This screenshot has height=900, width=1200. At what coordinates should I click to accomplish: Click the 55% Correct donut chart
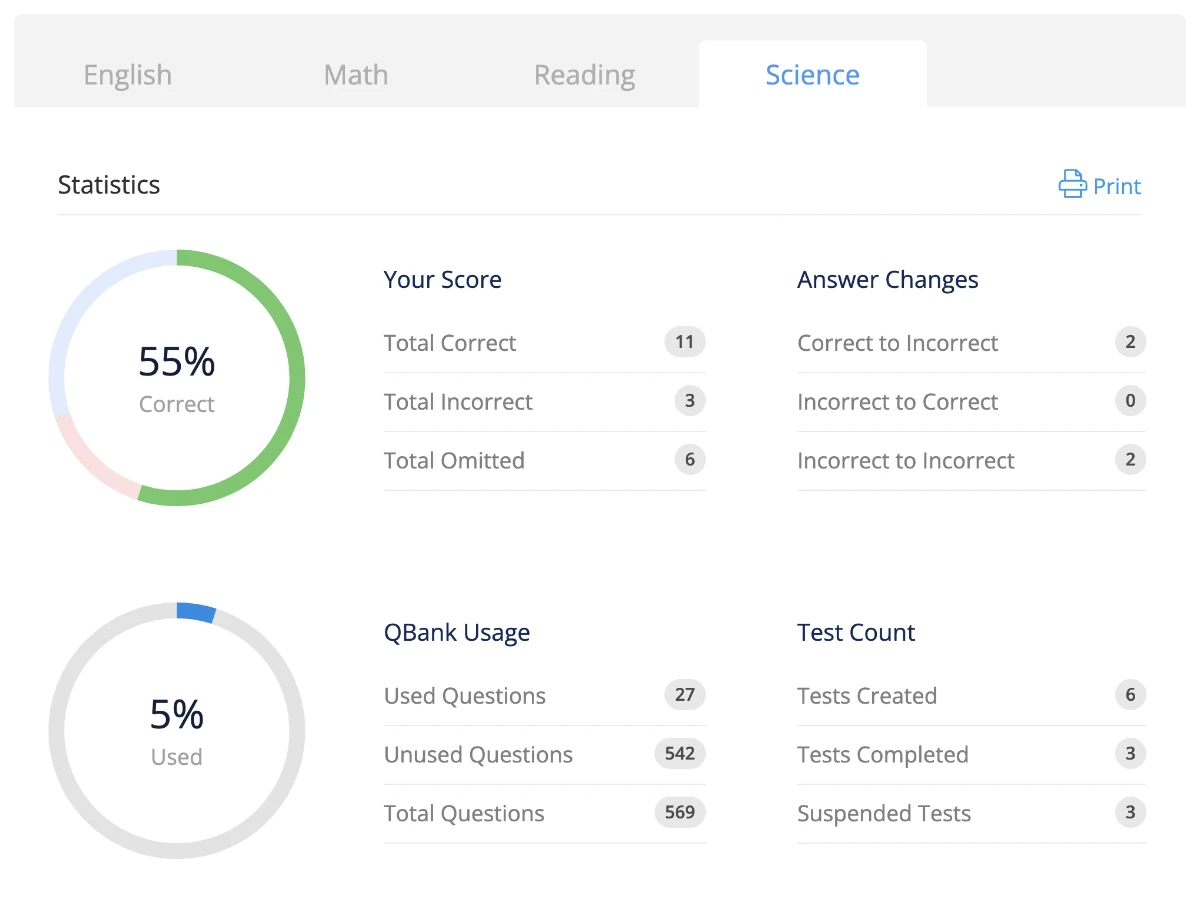177,378
